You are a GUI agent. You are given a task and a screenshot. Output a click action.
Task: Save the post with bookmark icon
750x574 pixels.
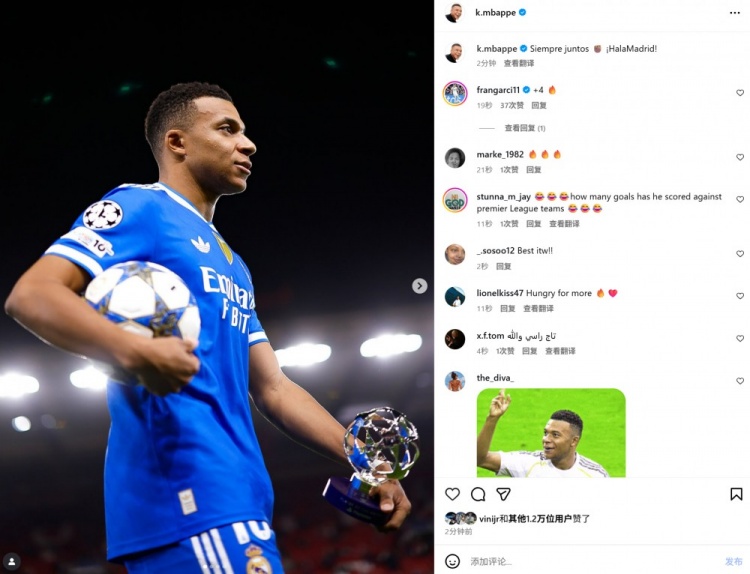click(x=736, y=494)
